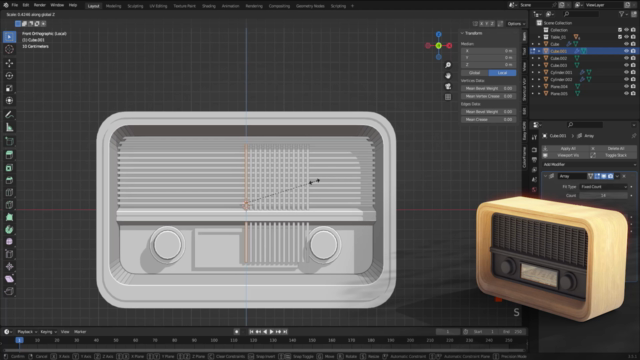
Task: Hide Cube.001 in viewport via eye icon
Action: coord(626,51)
